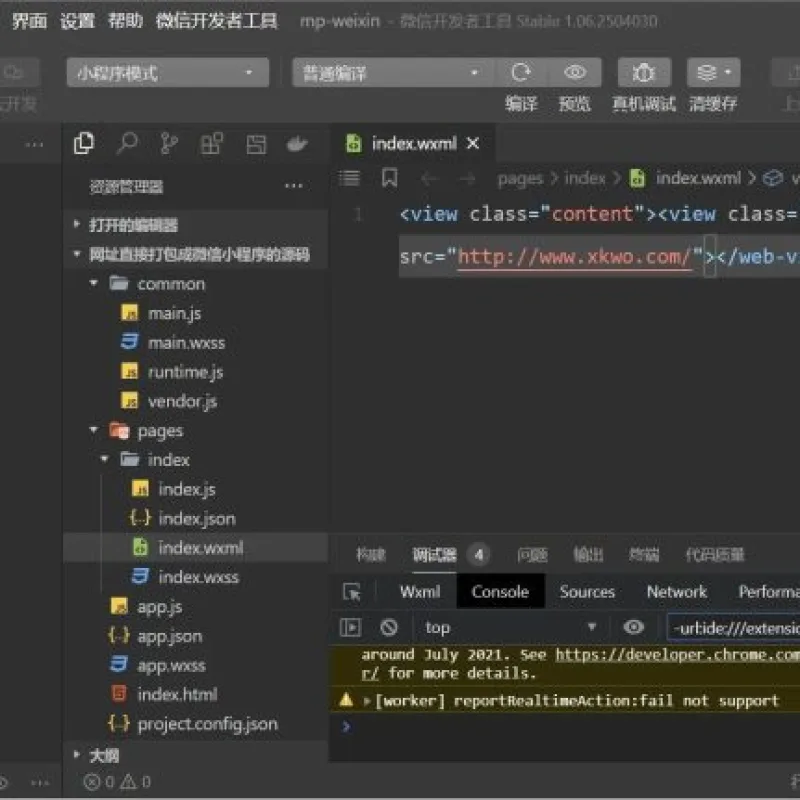Open the 微信开发者工具 menu

point(217,21)
